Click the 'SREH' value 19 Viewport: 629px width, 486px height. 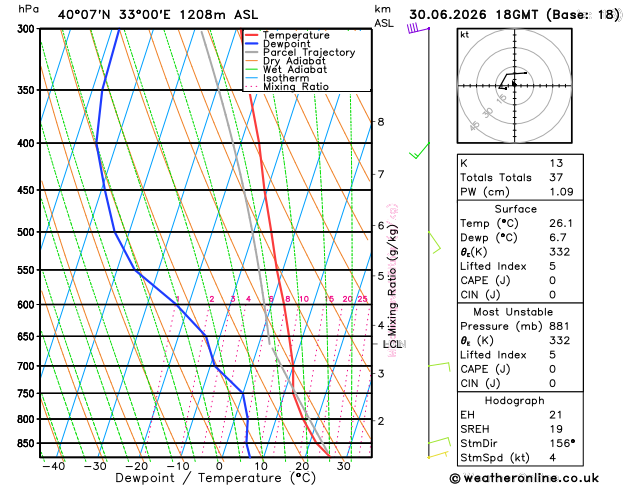pyautogui.click(x=556, y=429)
